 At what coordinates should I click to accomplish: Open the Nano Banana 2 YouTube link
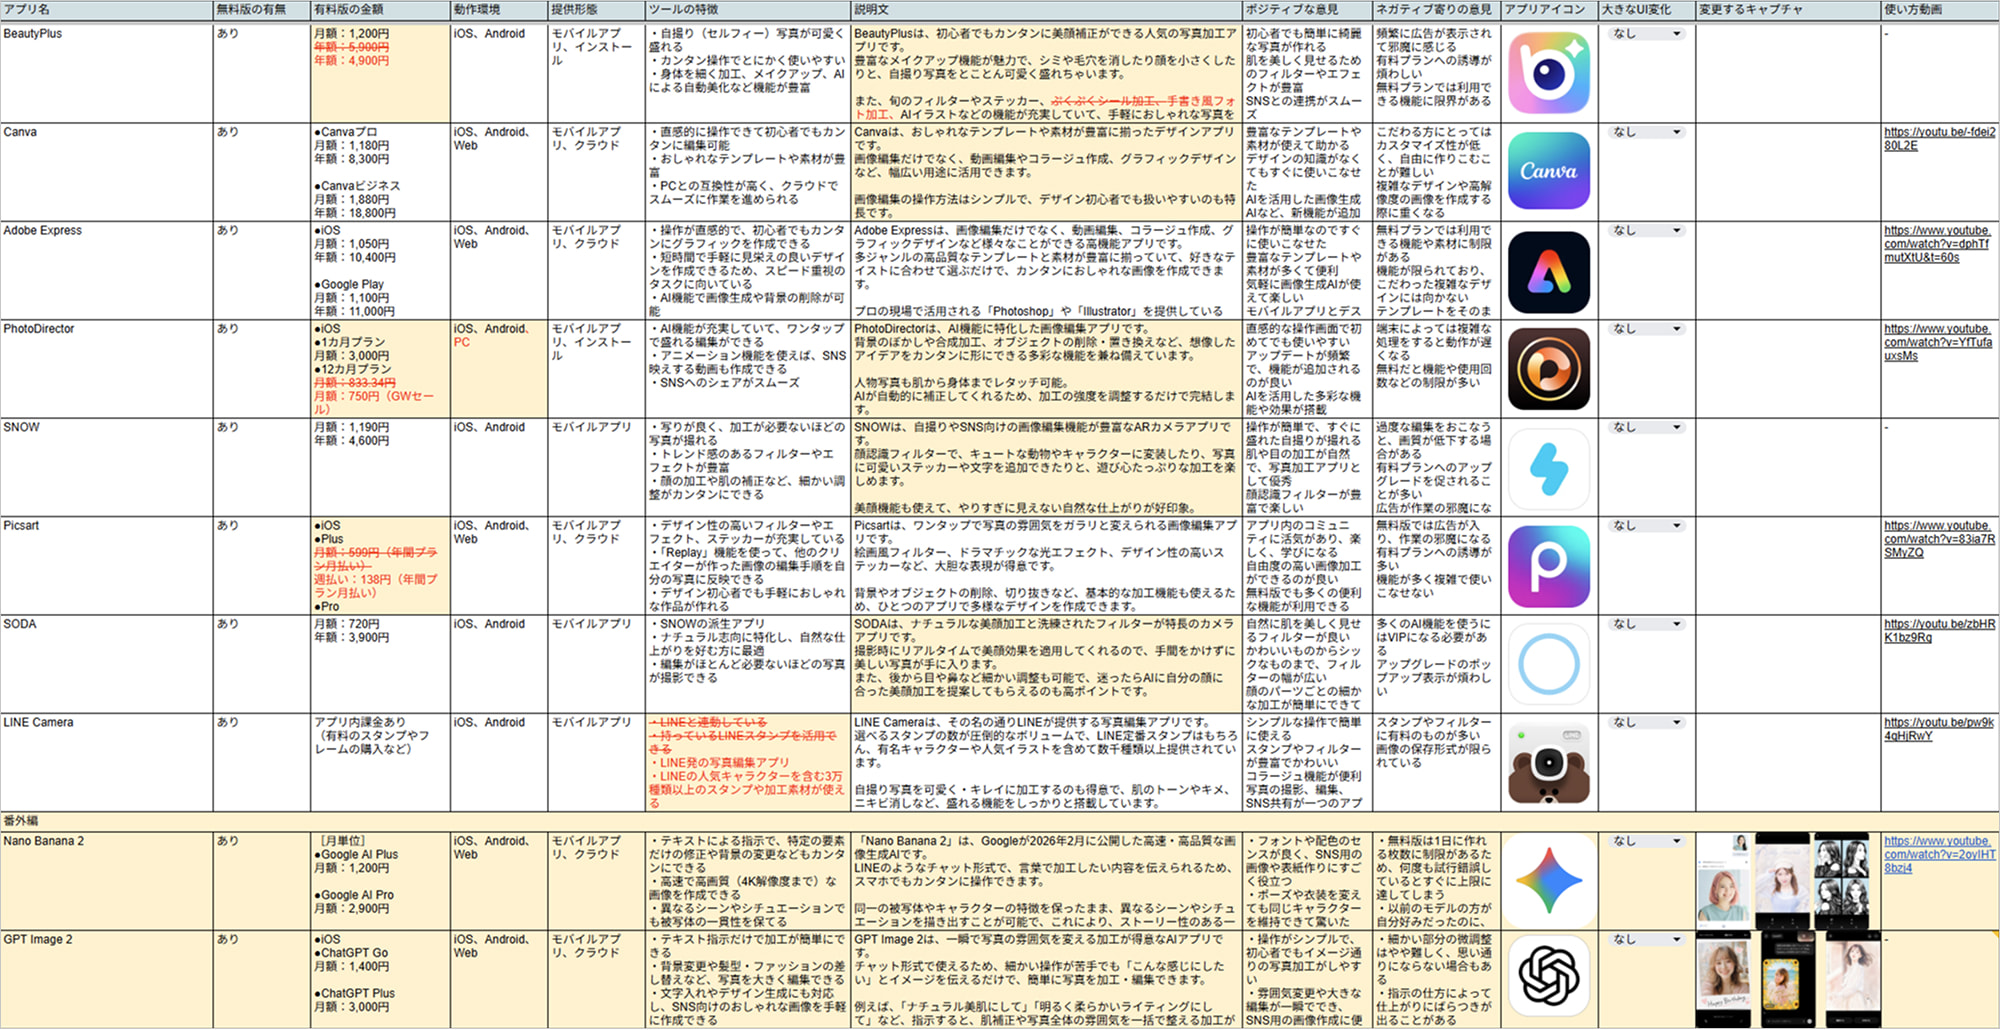pos(1939,854)
